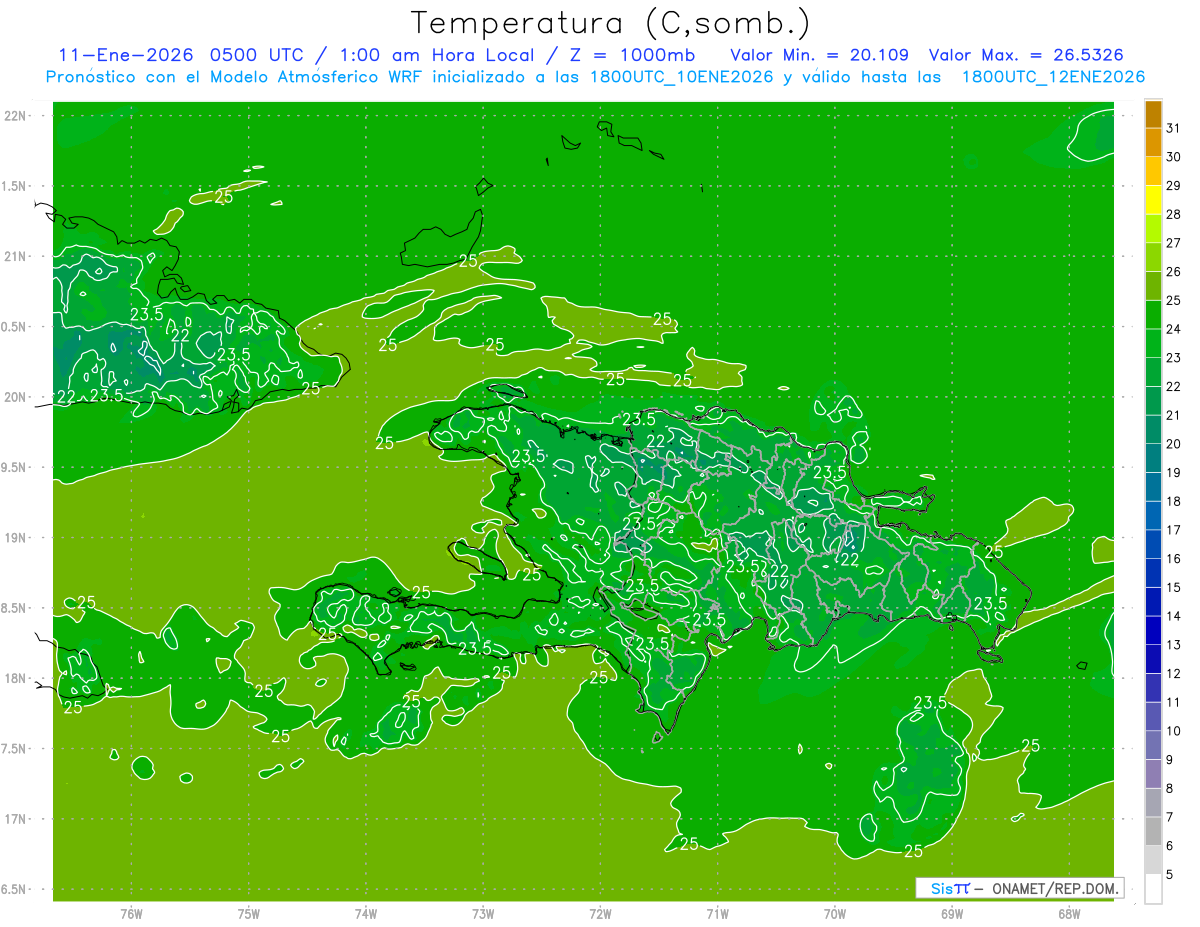Click the color bar label '28'
The image size is (1200, 927).
click(1173, 214)
